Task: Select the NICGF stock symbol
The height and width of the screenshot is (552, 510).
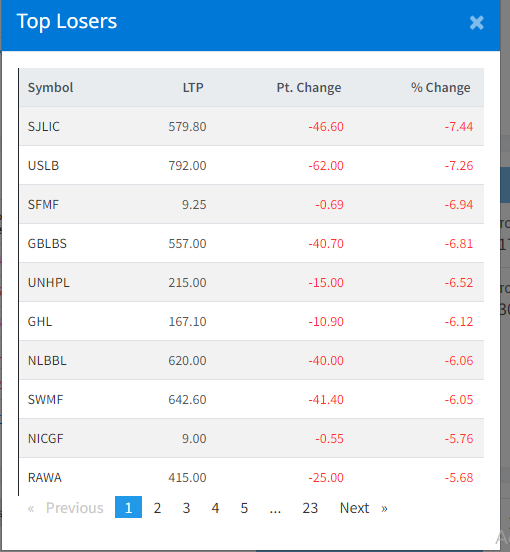Action: point(45,439)
